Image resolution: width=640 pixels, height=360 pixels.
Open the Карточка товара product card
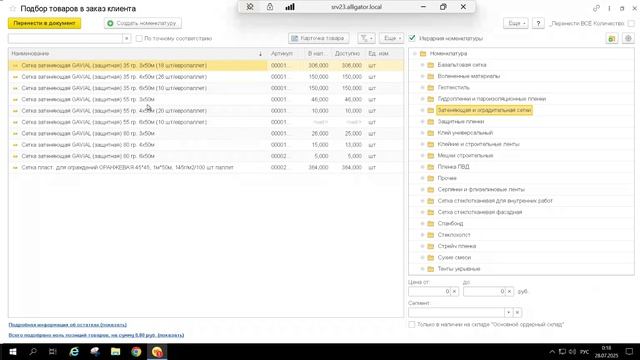tap(318, 38)
